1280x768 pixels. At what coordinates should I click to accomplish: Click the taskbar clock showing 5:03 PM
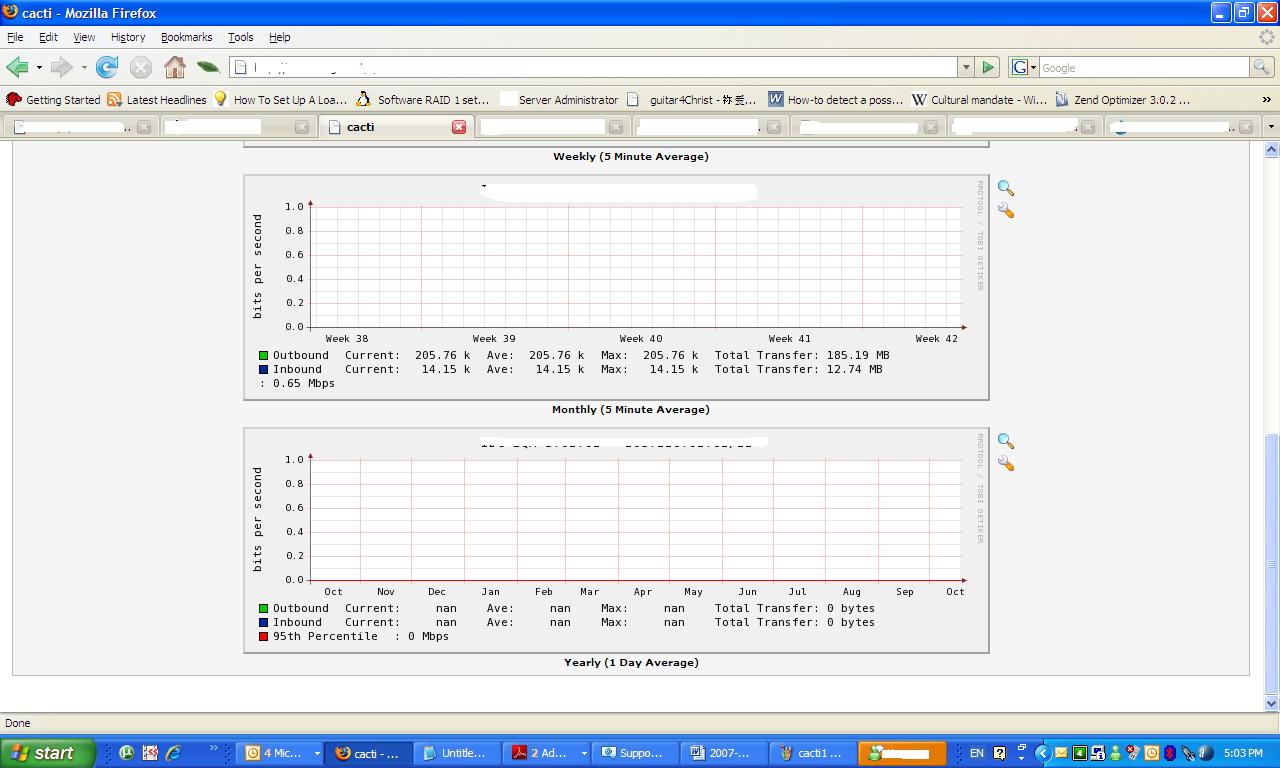coord(1243,753)
